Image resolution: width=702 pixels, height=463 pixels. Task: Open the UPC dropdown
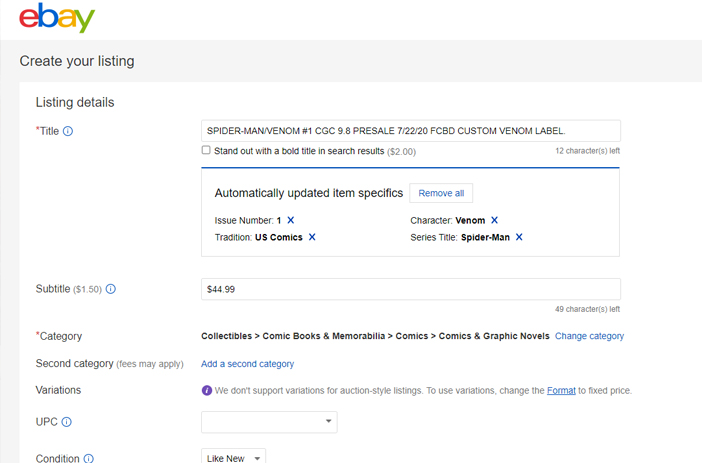269,422
